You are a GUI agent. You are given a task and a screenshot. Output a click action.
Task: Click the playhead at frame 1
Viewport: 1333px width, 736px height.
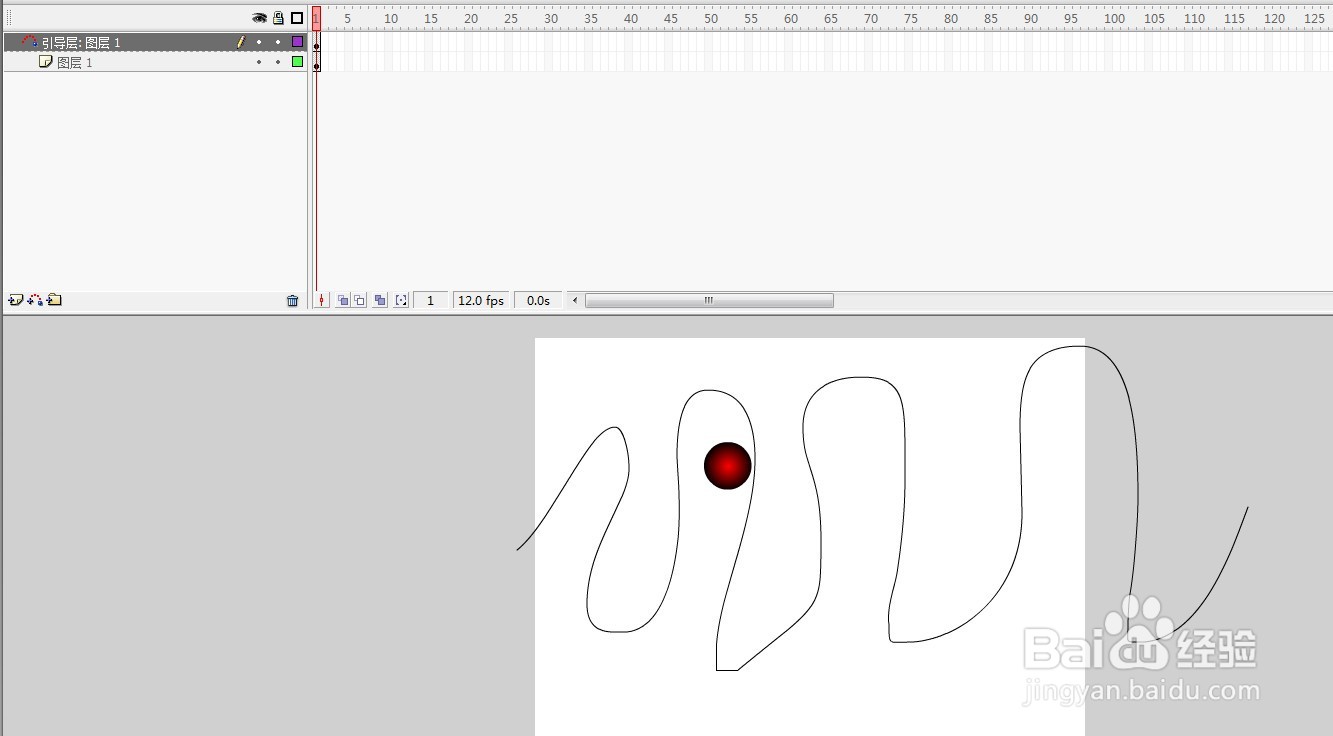click(317, 18)
